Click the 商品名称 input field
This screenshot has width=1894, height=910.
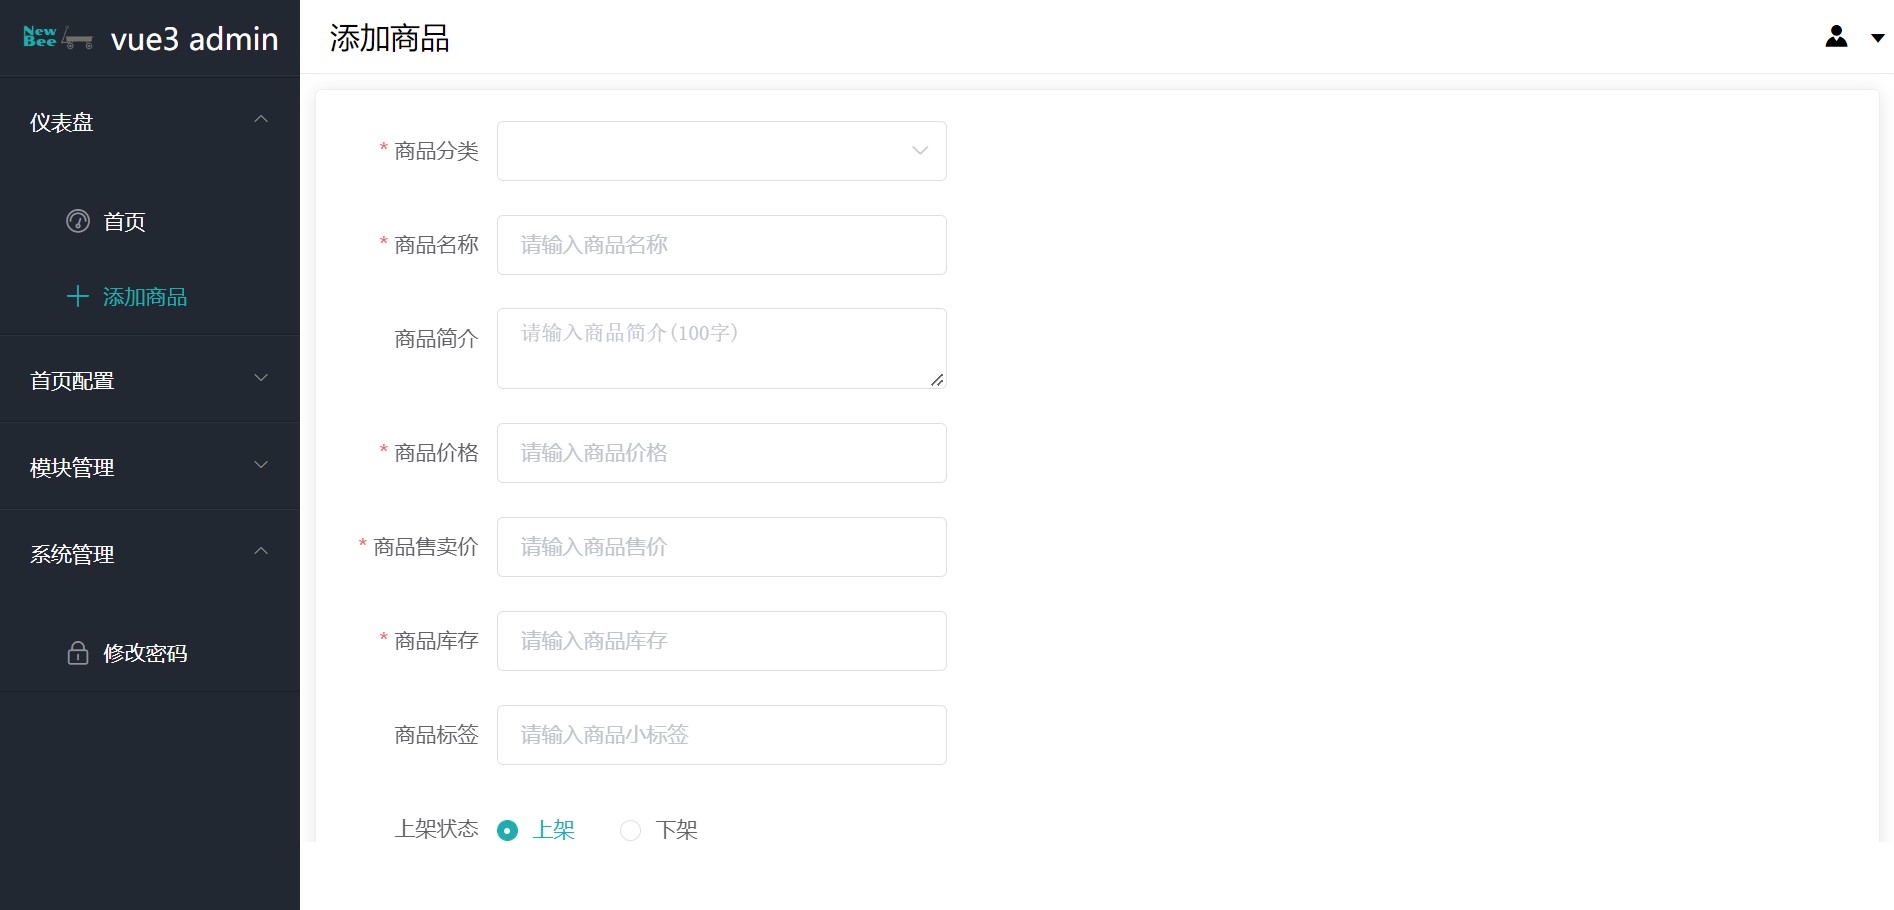(x=720, y=245)
